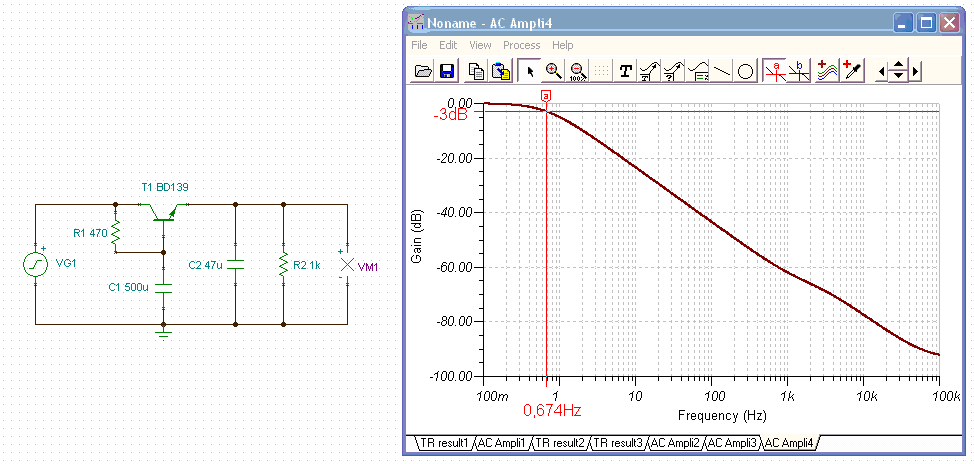Expand the Help menu
This screenshot has height=464, width=974.
(x=562, y=45)
